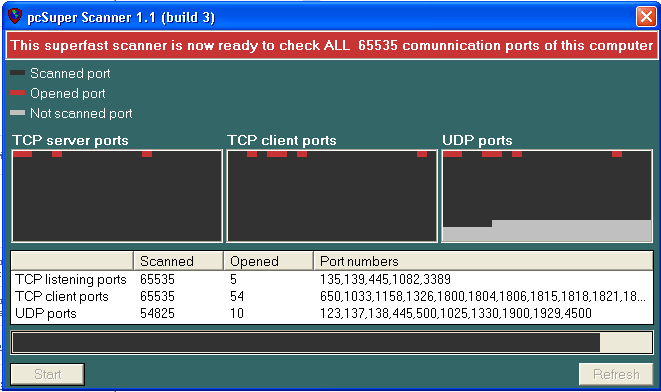Click the Scanned port legend label
661x392 pixels.
coord(70,73)
